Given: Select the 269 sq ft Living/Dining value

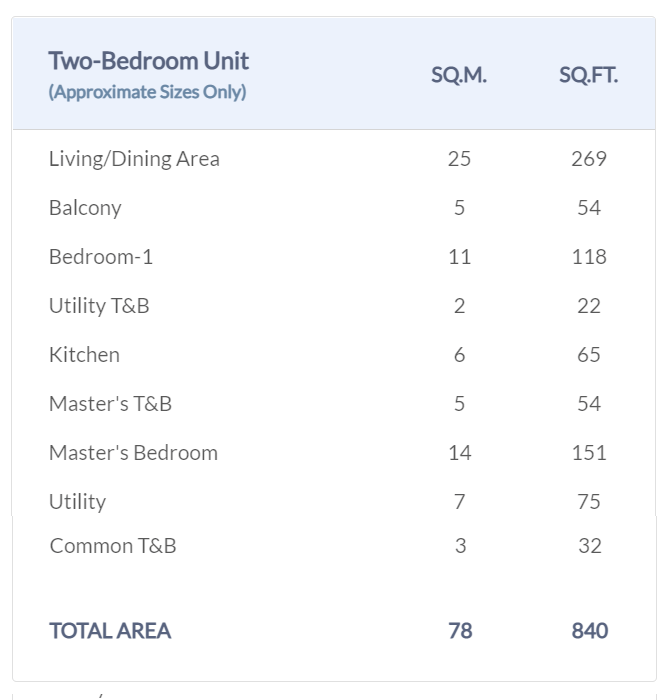Looking at the screenshot, I should [589, 159].
